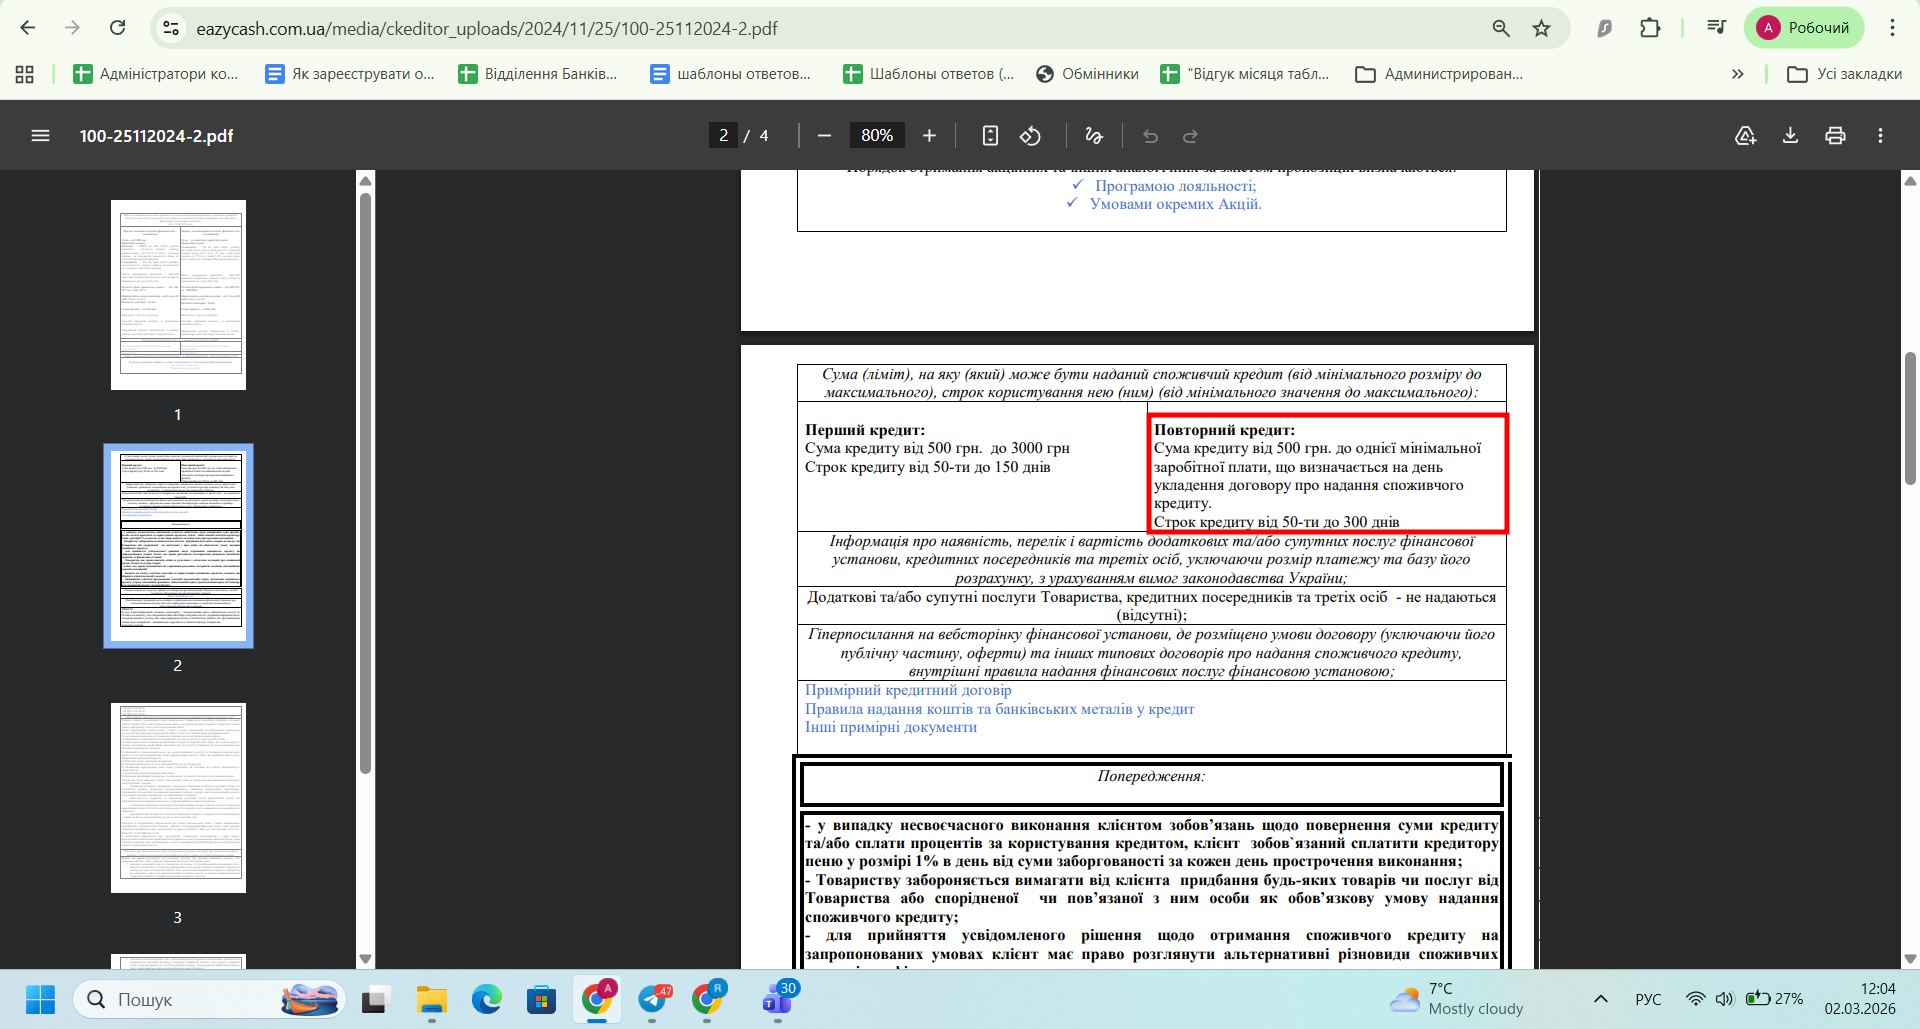1920x1029 pixels.
Task: Click the address bar URL
Action: pos(486,29)
